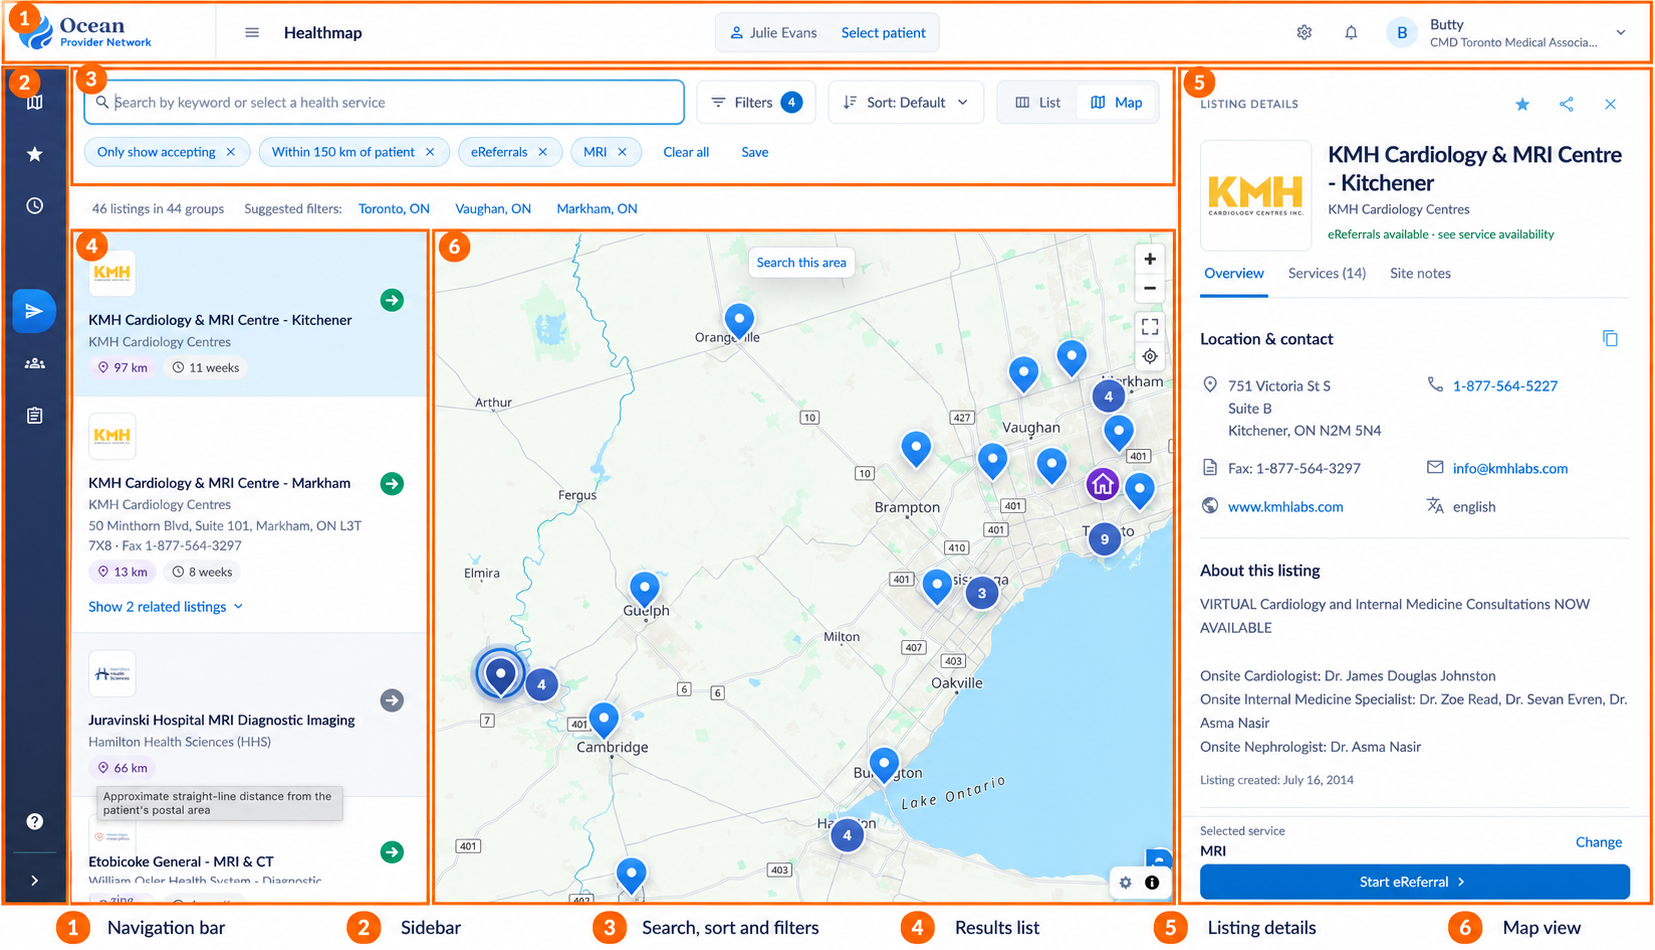
Task: Open the Site notes tab
Action: 1420,274
